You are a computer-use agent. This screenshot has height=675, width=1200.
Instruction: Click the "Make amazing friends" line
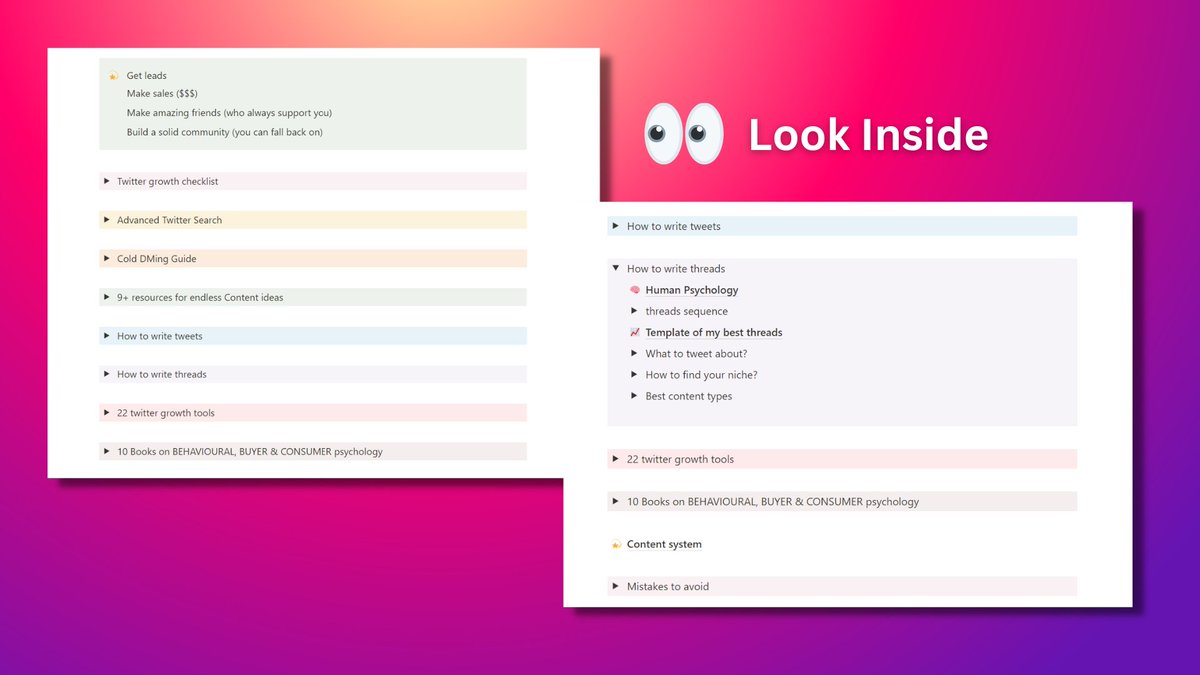[x=229, y=113]
